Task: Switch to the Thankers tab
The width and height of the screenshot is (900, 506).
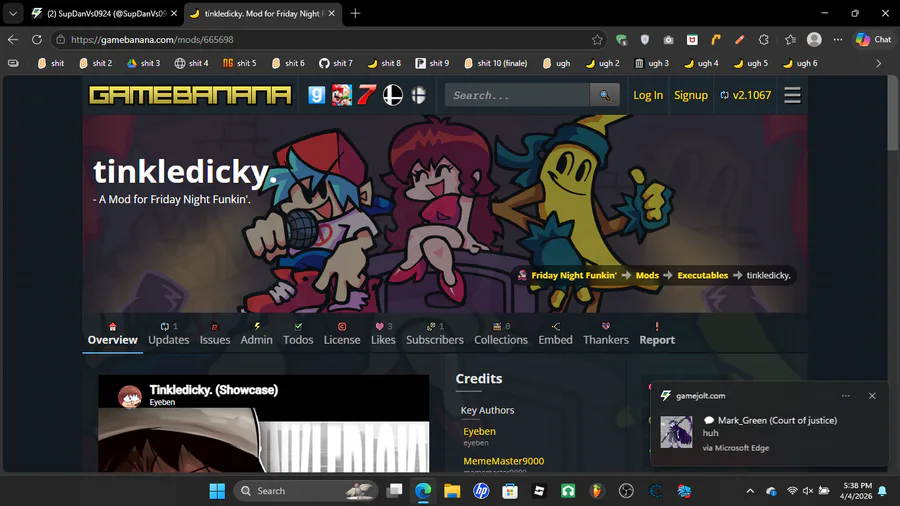Action: pyautogui.click(x=606, y=334)
